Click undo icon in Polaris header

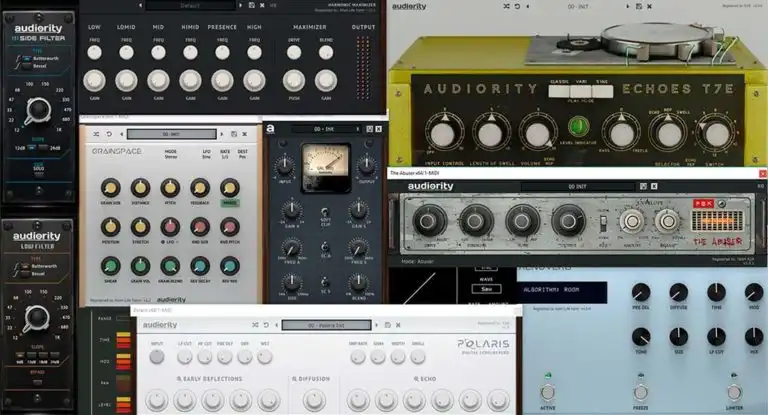[x=266, y=325]
